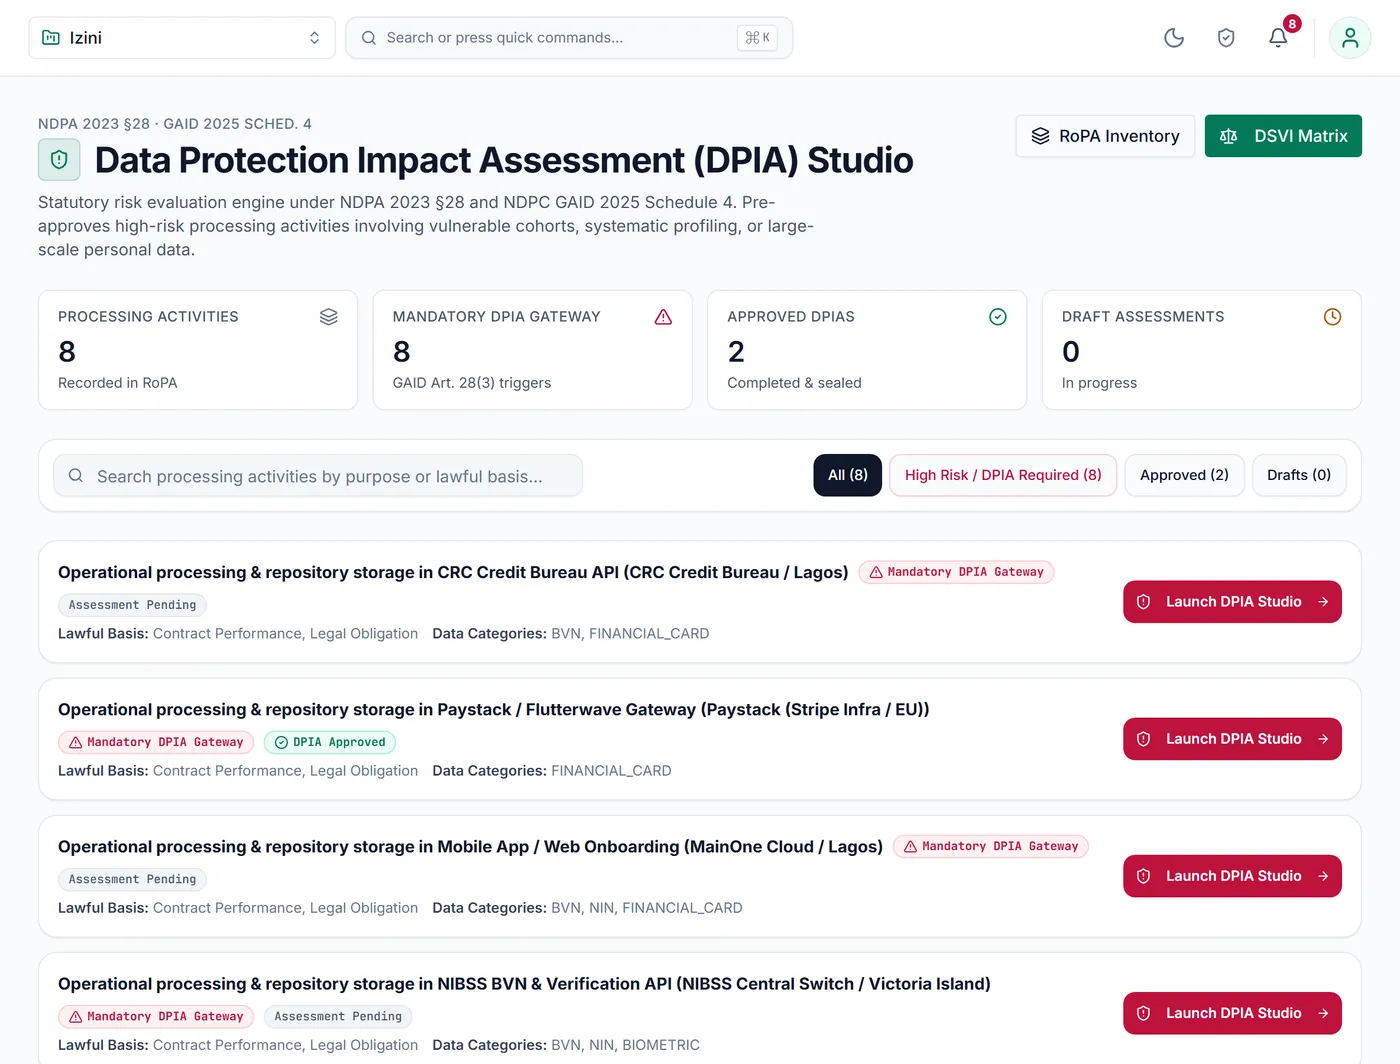Click 'GAID Art. 28(3) triggers' text
Screen dimensions: 1400x1064
pos(472,383)
